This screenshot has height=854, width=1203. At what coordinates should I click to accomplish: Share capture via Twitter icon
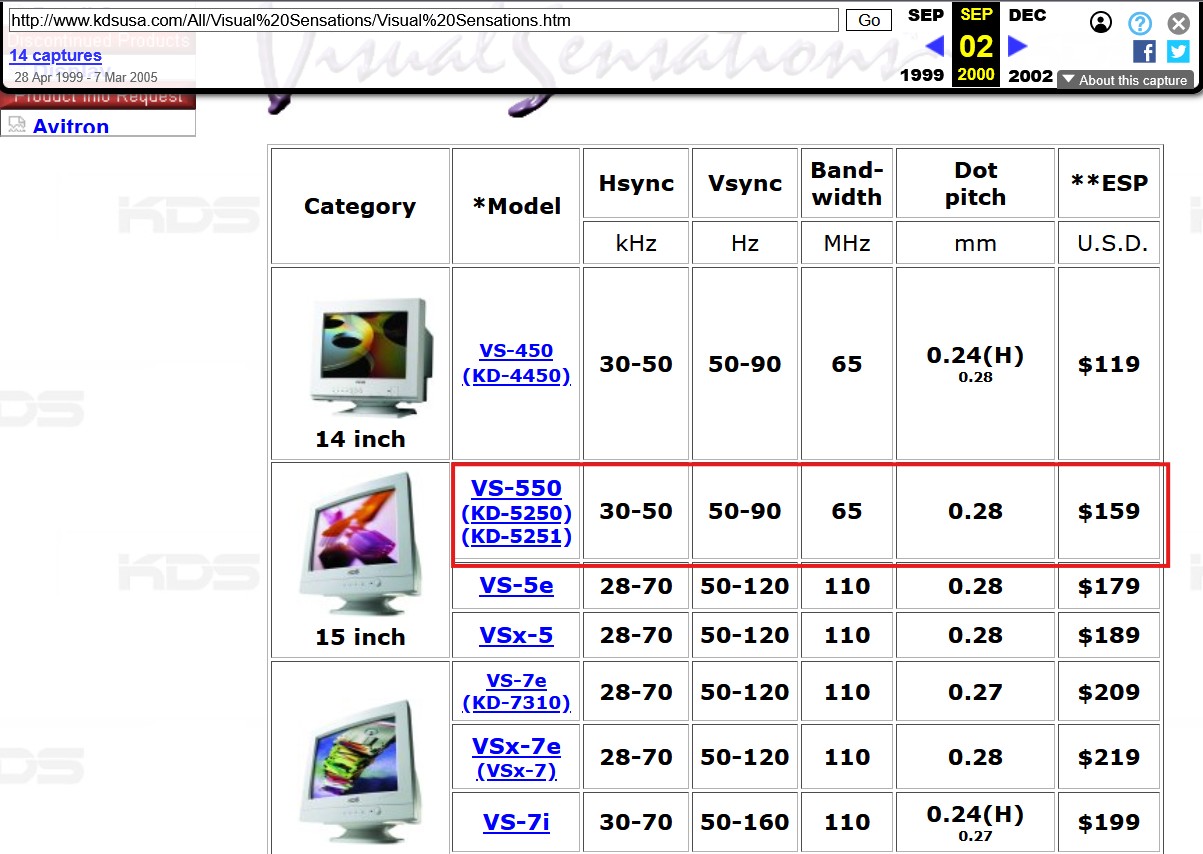point(1178,51)
